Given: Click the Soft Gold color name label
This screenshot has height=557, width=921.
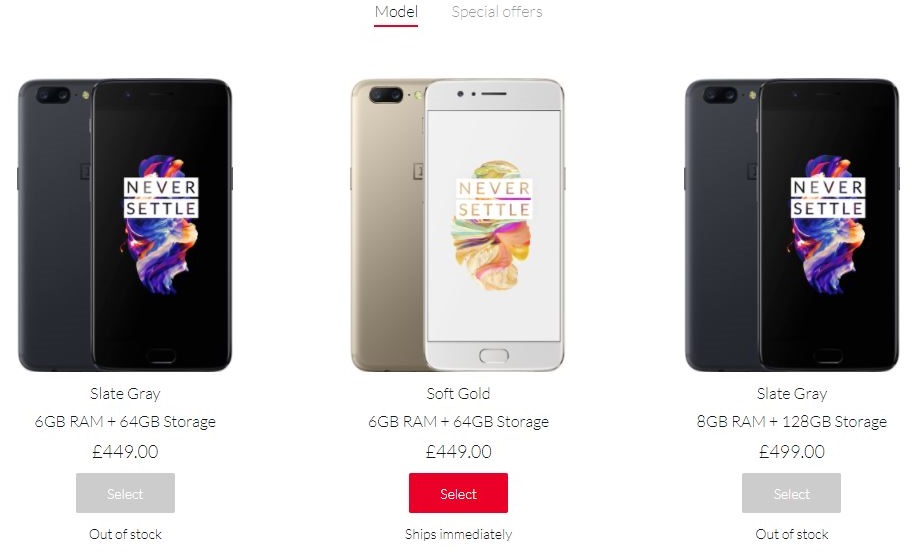Looking at the screenshot, I should click(x=458, y=394).
